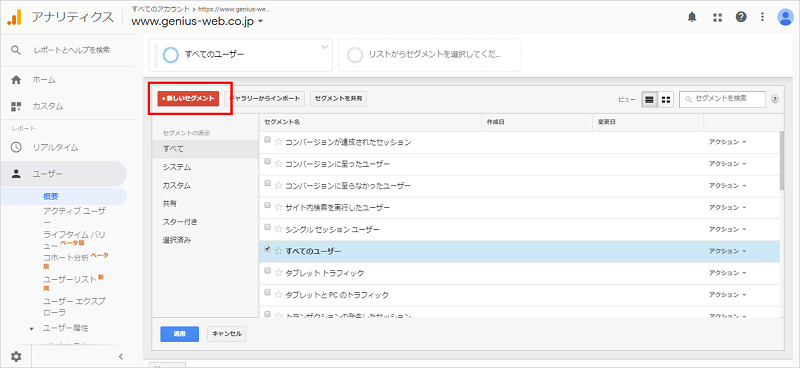This screenshot has width=800, height=368.
Task: Switch to list view icon
Action: pos(649,100)
